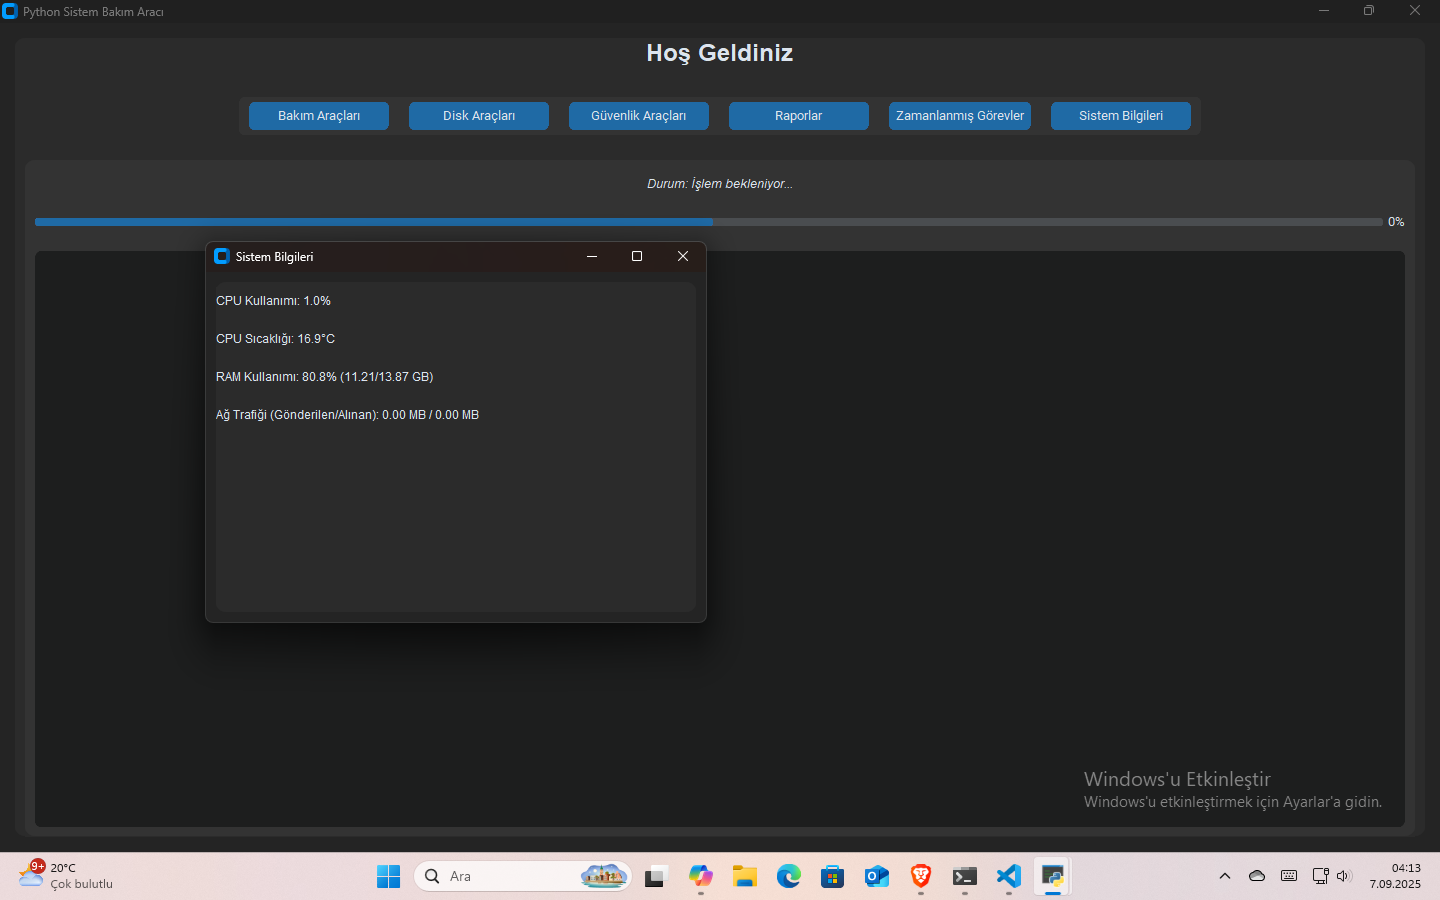The height and width of the screenshot is (900, 1440).
Task: Restore down the Python Sistem Bakım Aracı window
Action: (1369, 11)
